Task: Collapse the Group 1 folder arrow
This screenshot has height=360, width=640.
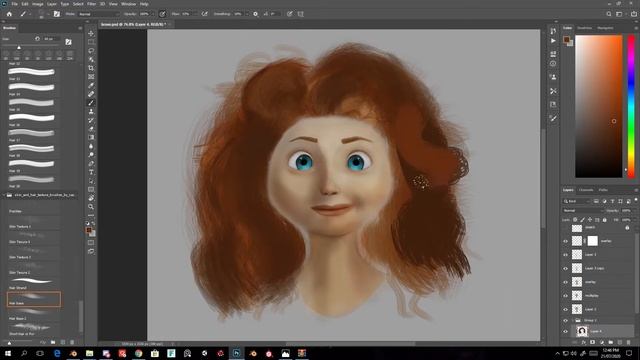Action: click(573, 320)
